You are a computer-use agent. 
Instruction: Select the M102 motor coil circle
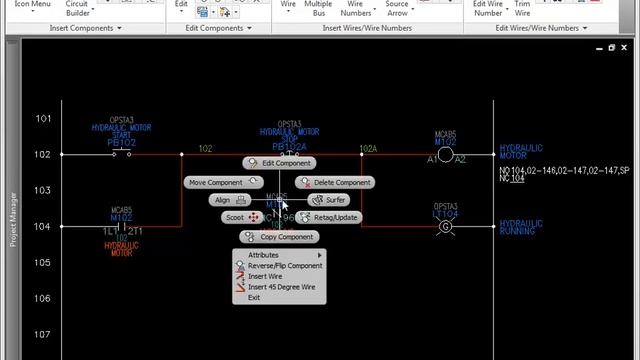pos(445,155)
